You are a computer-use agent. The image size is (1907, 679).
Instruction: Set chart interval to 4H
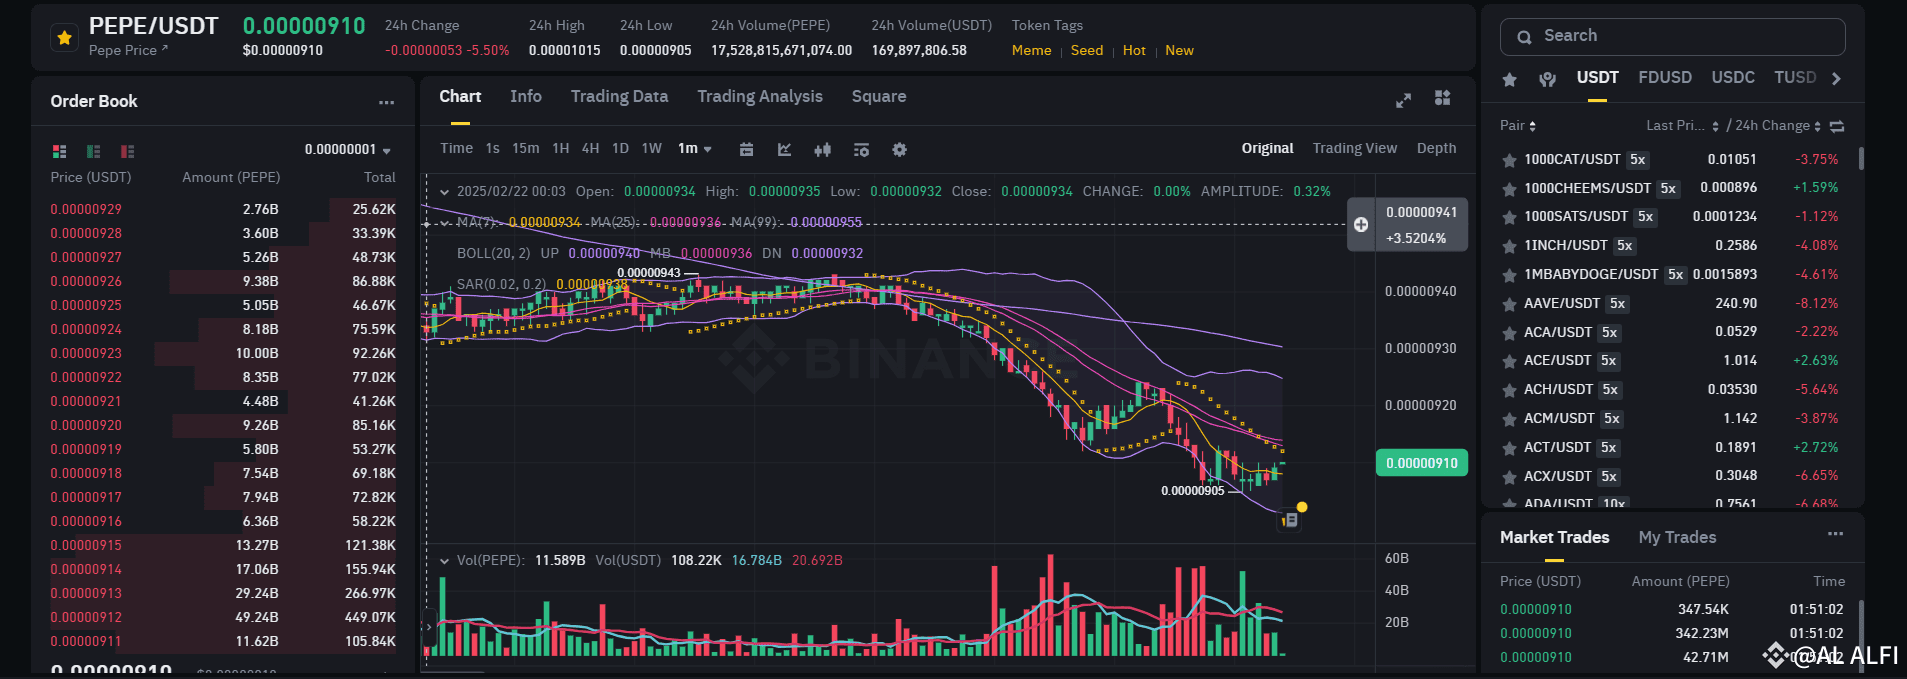coord(591,148)
